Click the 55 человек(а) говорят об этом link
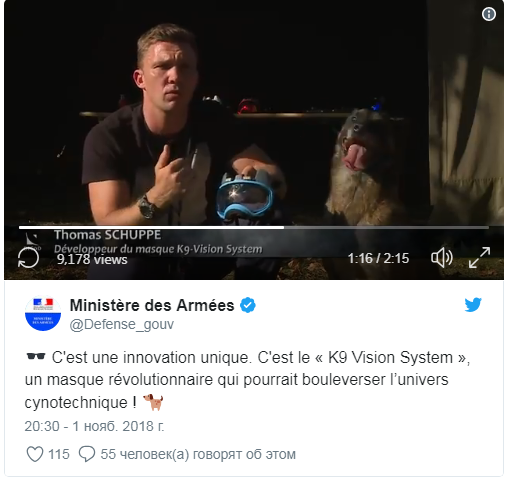506x477 pixels. coord(198,454)
